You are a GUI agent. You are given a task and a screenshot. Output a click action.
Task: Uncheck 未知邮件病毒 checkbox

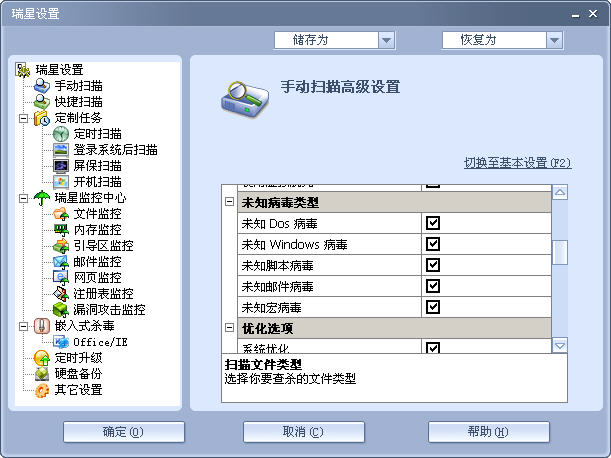click(433, 286)
